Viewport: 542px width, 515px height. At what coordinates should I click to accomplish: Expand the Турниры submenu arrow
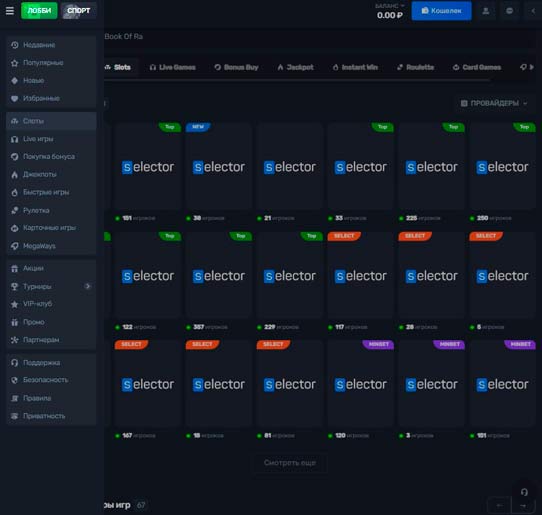88,286
